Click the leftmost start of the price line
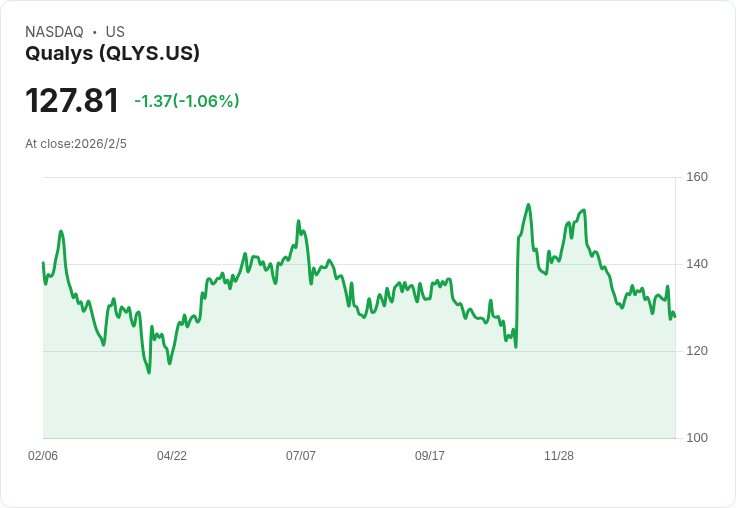Image resolution: width=736 pixels, height=508 pixels. 43,263
